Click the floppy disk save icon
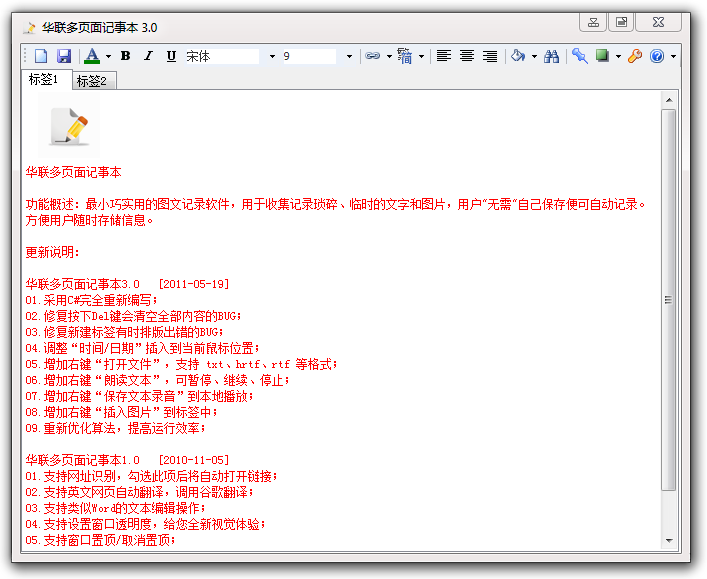707x579 pixels. pyautogui.click(x=64, y=56)
